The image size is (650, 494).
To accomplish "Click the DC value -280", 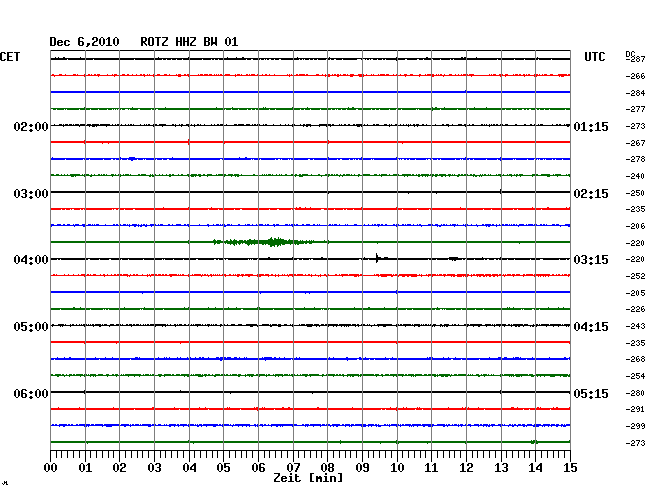I will pos(635,393).
